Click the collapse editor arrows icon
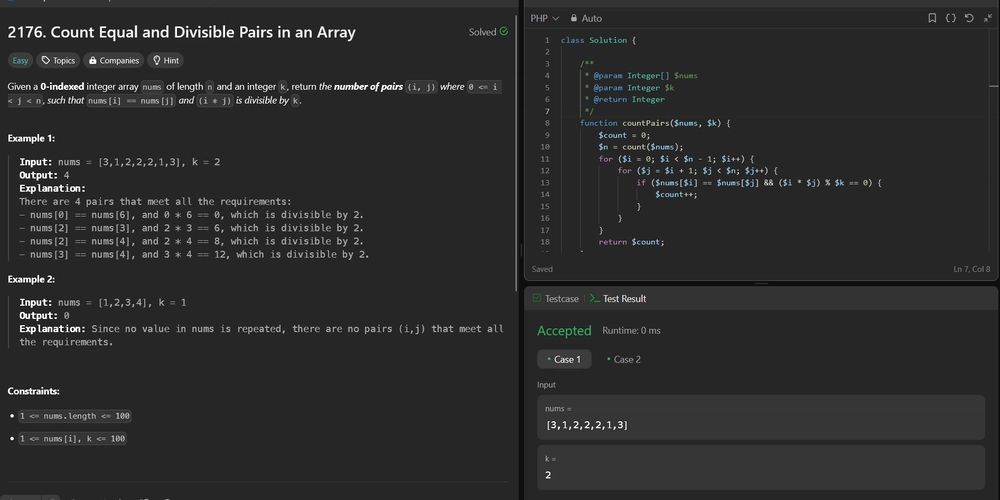The width and height of the screenshot is (1000, 500). click(x=987, y=18)
